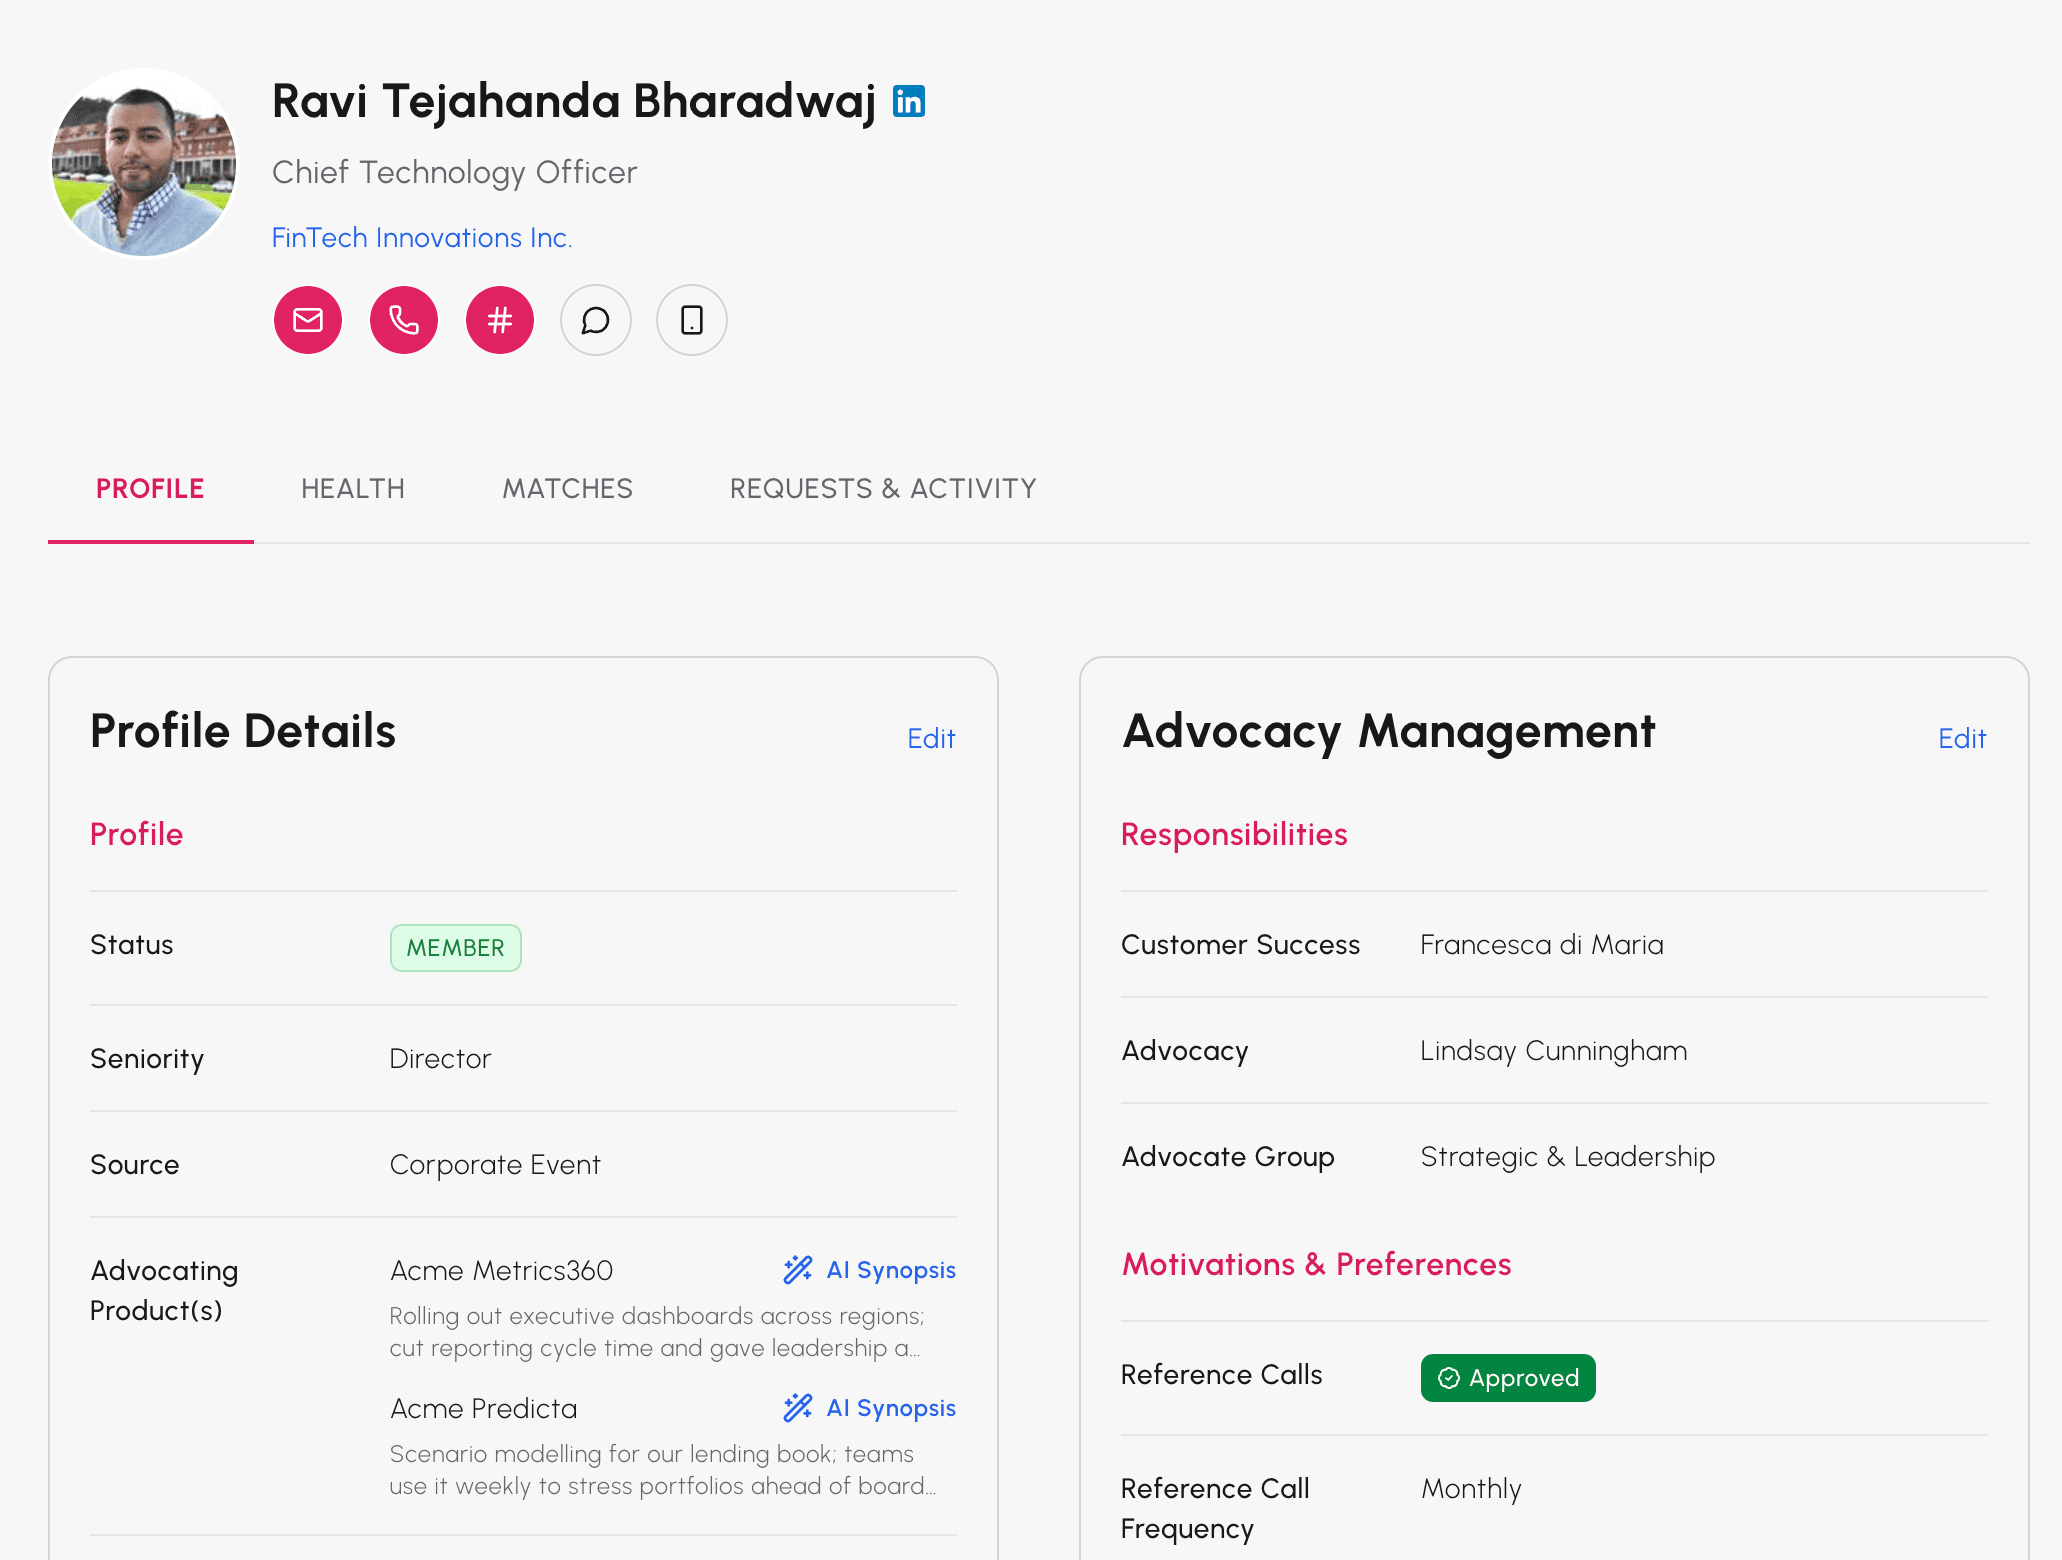Click AI Synopsis wand for Acme Metrics360

pos(798,1270)
